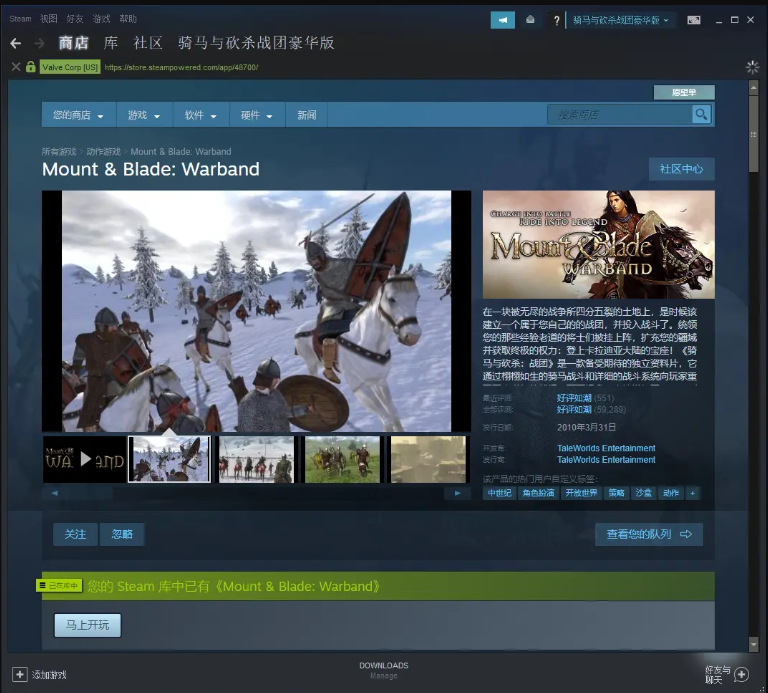
Task: Open friends and chat plus icon
Action: [741, 674]
